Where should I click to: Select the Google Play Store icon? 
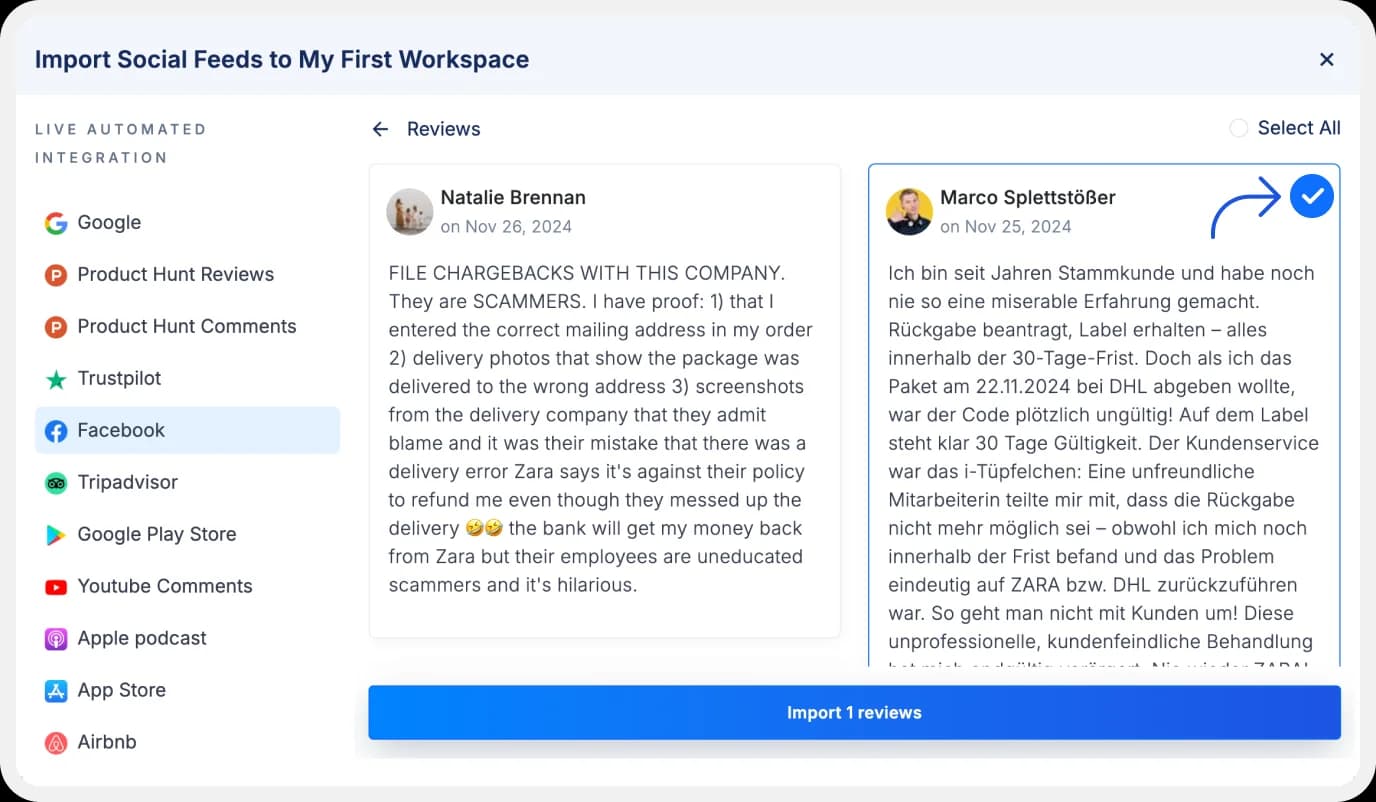(x=57, y=534)
